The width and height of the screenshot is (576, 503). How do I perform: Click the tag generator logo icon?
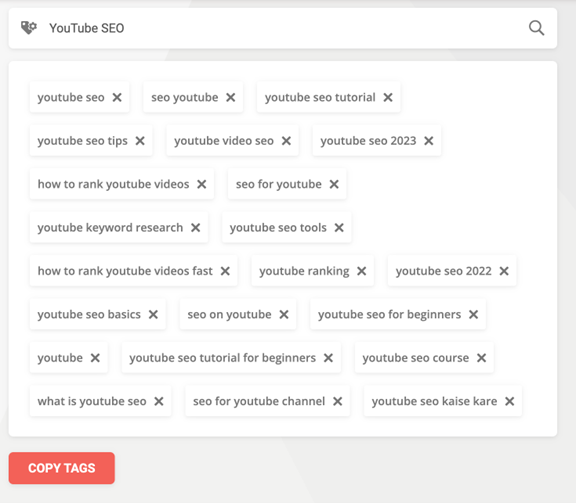click(29, 28)
